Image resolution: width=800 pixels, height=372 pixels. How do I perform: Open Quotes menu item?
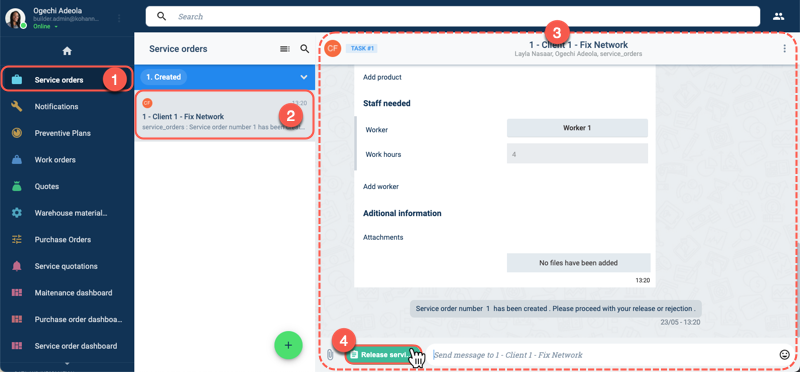[46, 186]
